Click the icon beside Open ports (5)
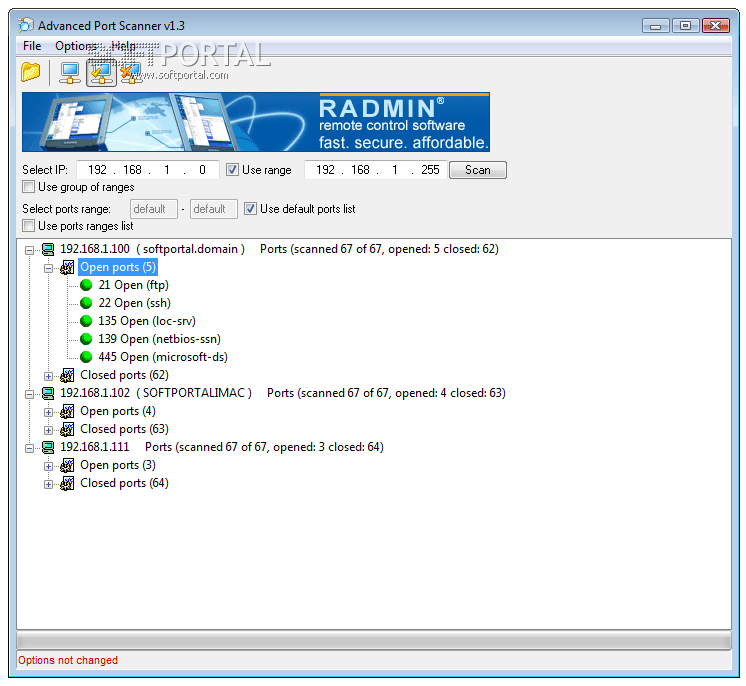746x686 pixels. pyautogui.click(x=67, y=267)
